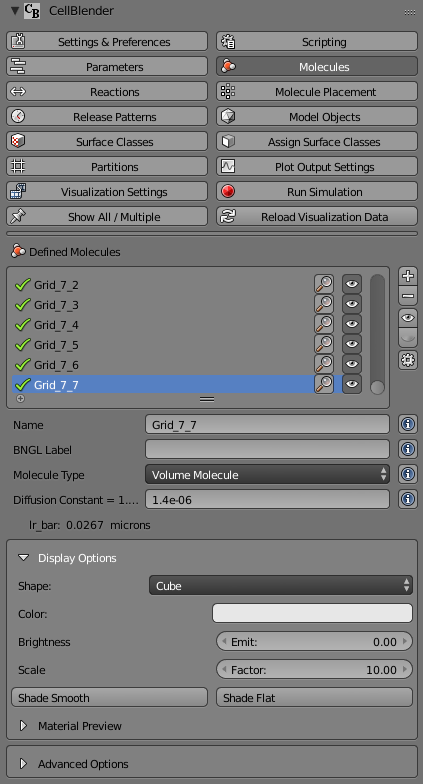Click info icon next to Diffusion Constant
423x784 pixels.
(408, 500)
